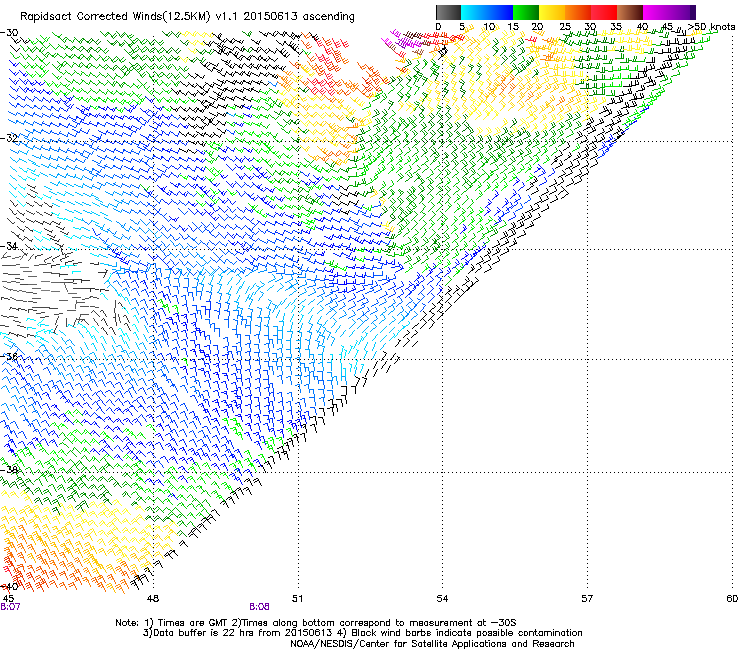Click the latitude label '-30'
This screenshot has height=650, width=740.
(9, 33)
